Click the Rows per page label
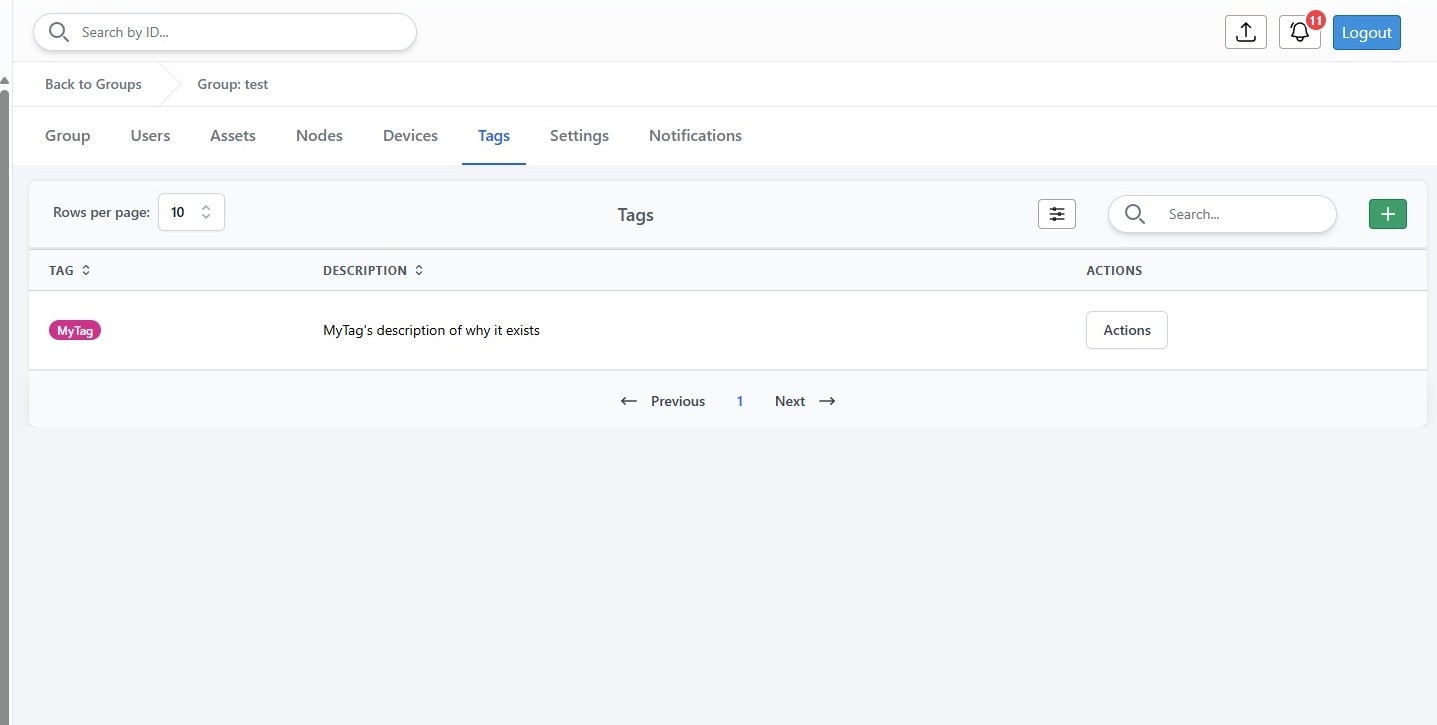The width and height of the screenshot is (1437, 725). (x=101, y=212)
